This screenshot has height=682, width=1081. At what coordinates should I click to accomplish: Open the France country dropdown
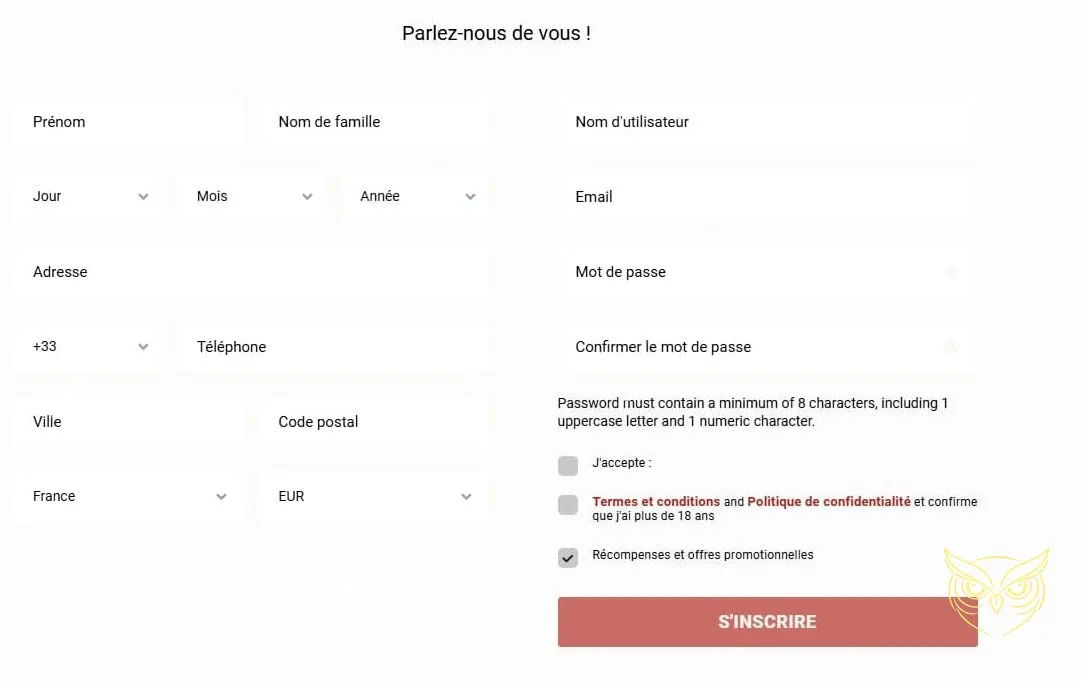221,496
